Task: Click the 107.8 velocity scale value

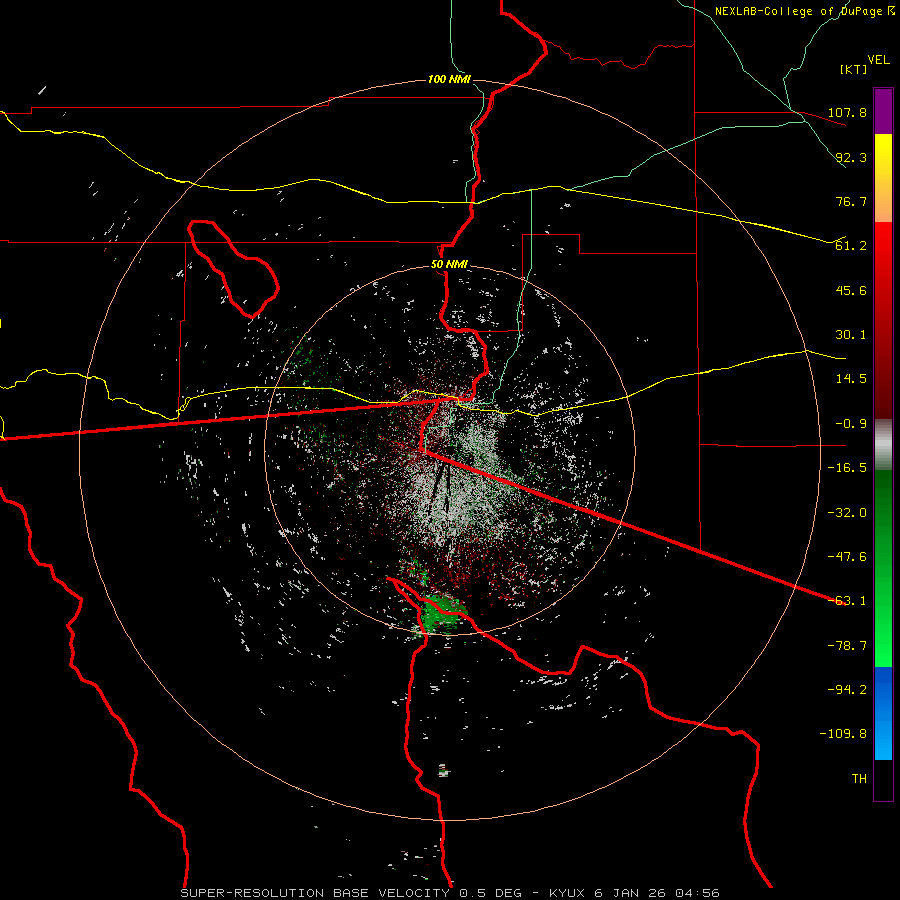Action: pyautogui.click(x=847, y=112)
